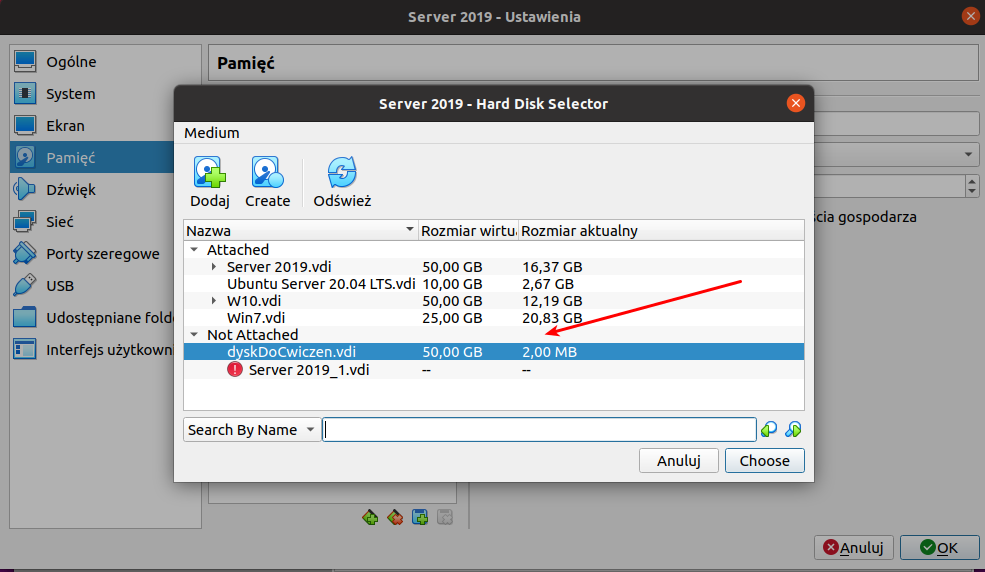This screenshot has width=985, height=572.
Task: Select the Server 2019_1.vdi entry
Action: pyautogui.click(x=308, y=370)
